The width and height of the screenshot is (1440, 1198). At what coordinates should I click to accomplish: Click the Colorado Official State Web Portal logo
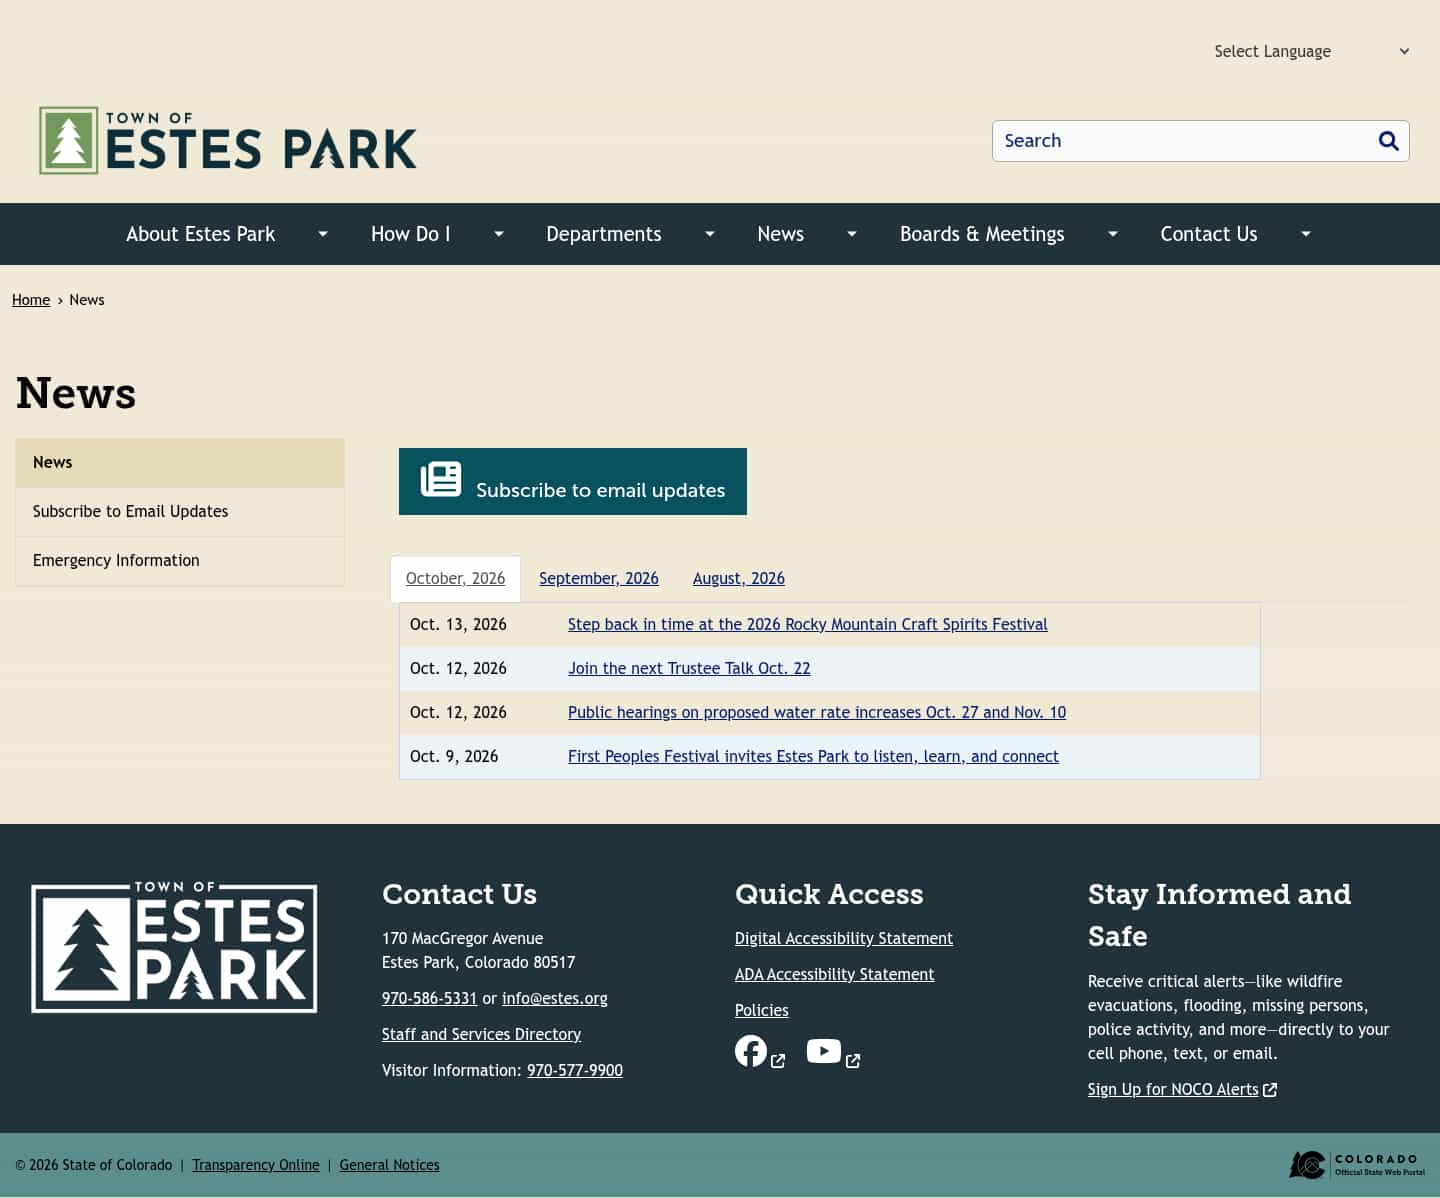[1357, 1165]
